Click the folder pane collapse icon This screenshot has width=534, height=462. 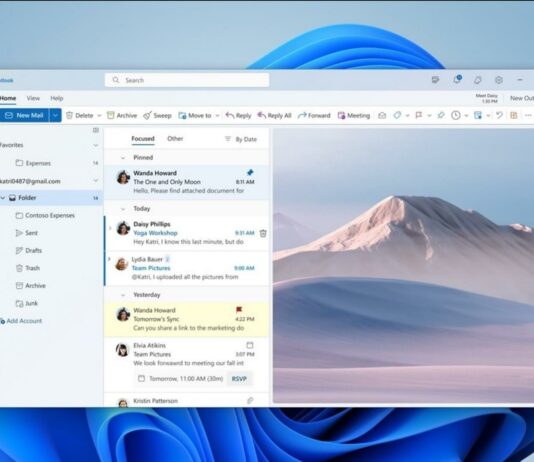coord(96,130)
